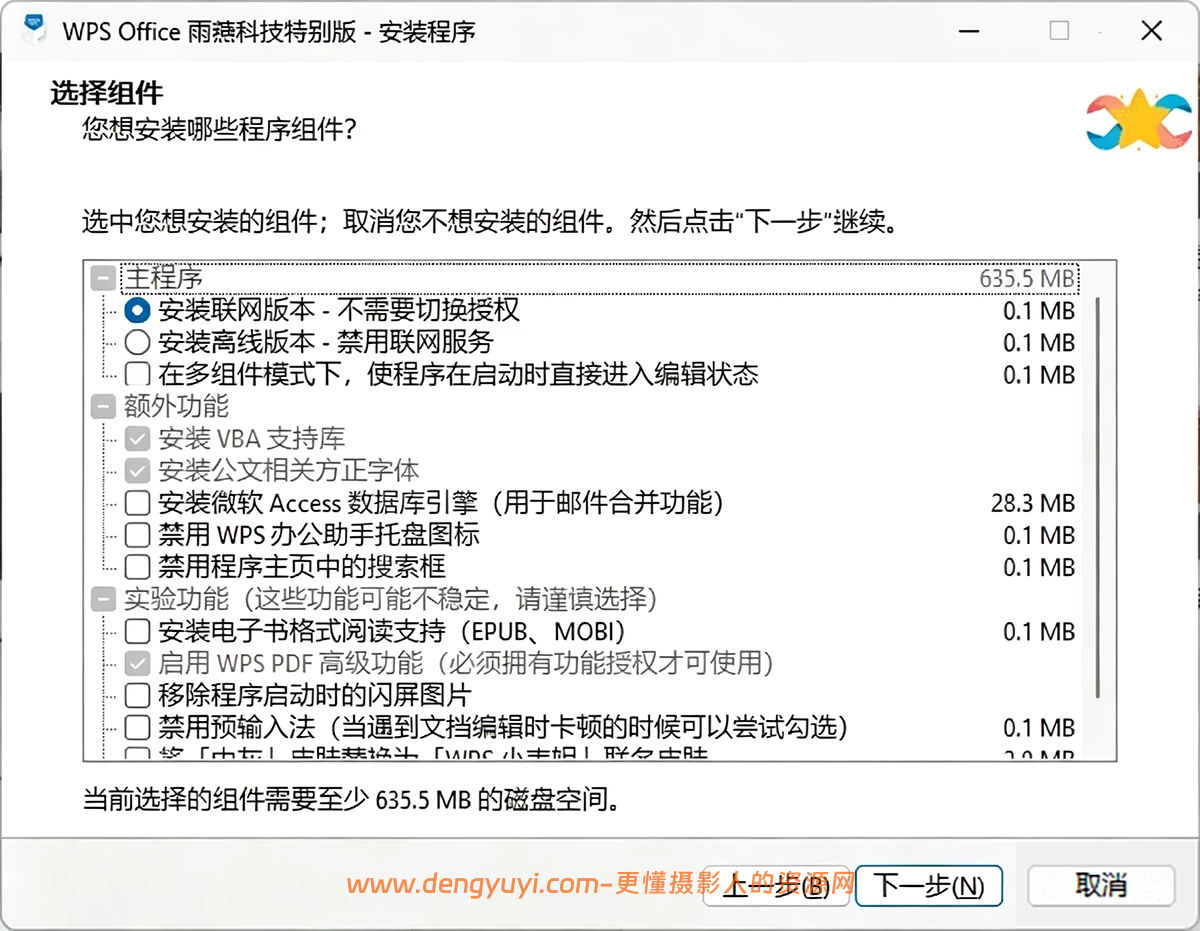Screen dimensions: 1200x931
Task: Click the star logo at top right
Action: 1139,119
